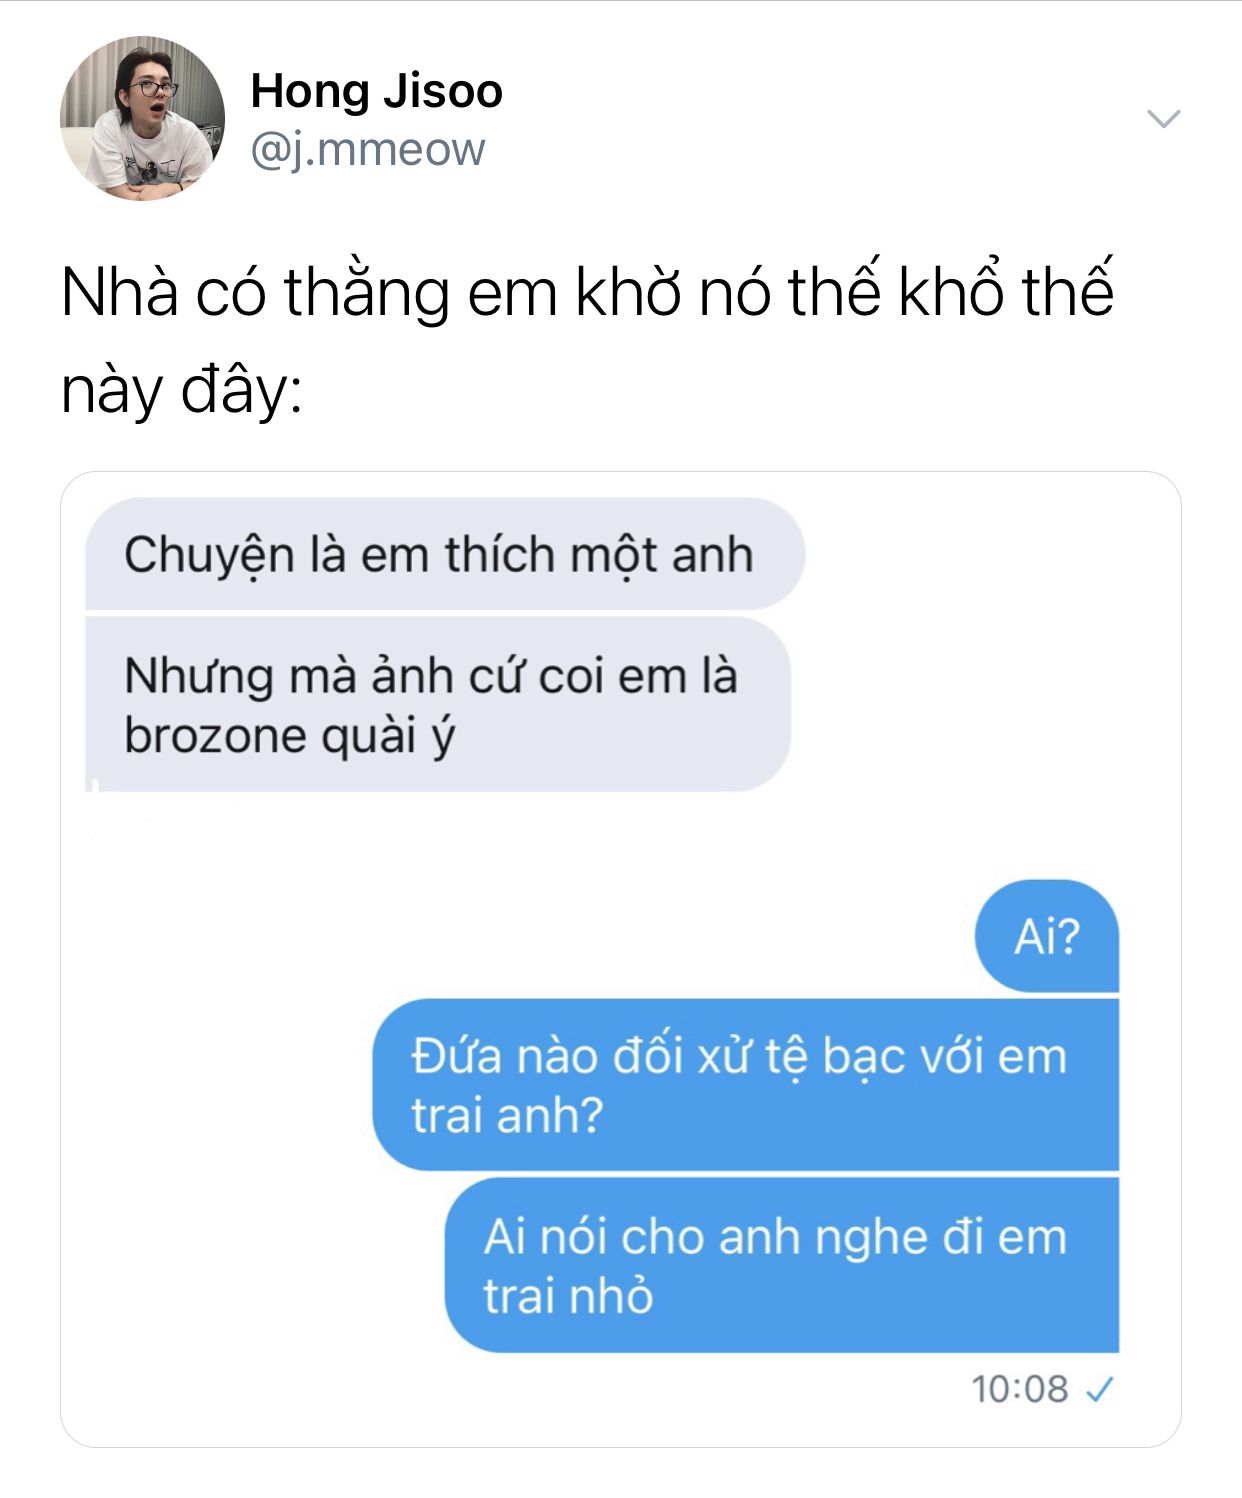The height and width of the screenshot is (1498, 1242).
Task: Tap the small blue 'Ai?' bubble
Action: 1047,936
